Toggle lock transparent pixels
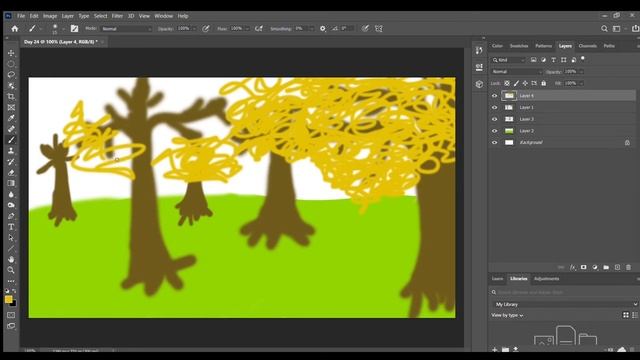 pyautogui.click(x=507, y=83)
